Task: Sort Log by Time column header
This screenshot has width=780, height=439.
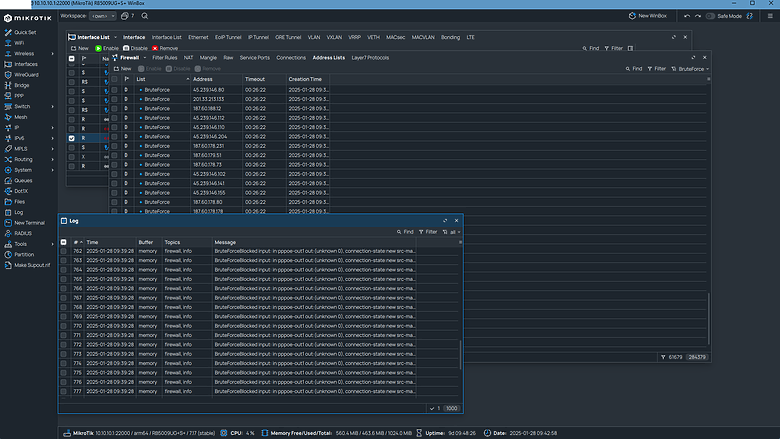Action: point(109,242)
